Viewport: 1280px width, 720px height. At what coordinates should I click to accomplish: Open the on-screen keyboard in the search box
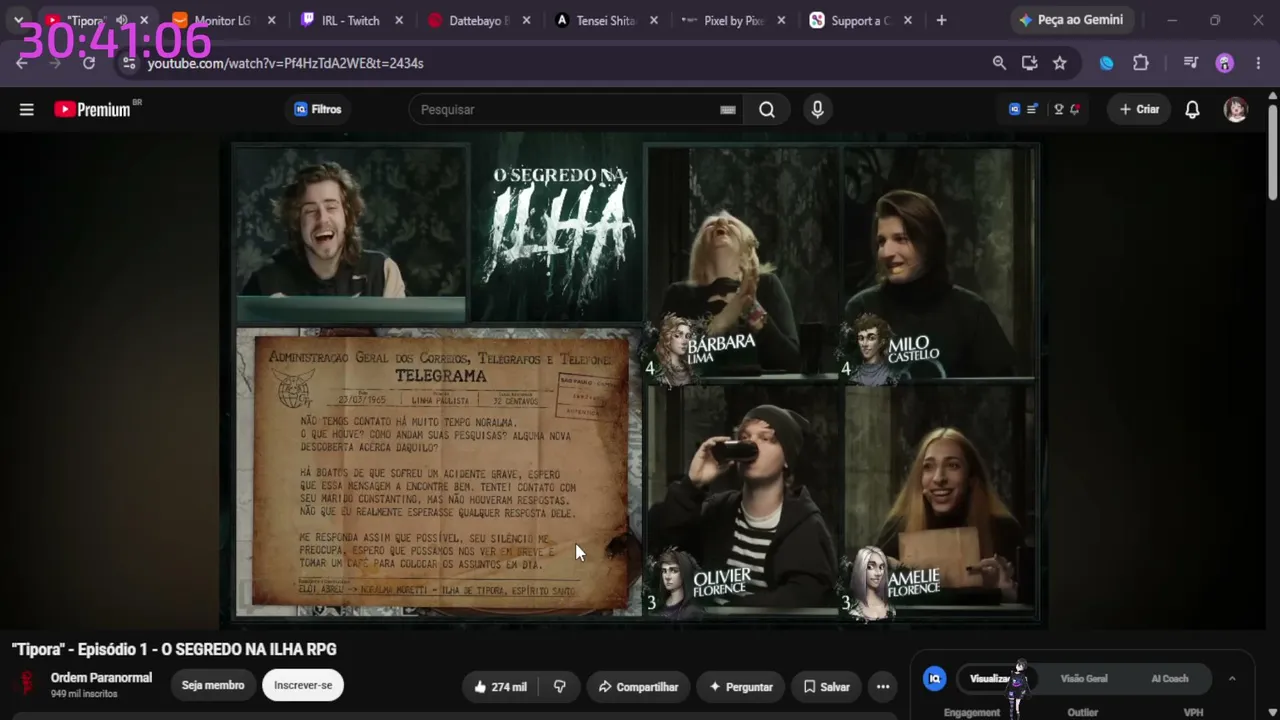[x=728, y=110]
